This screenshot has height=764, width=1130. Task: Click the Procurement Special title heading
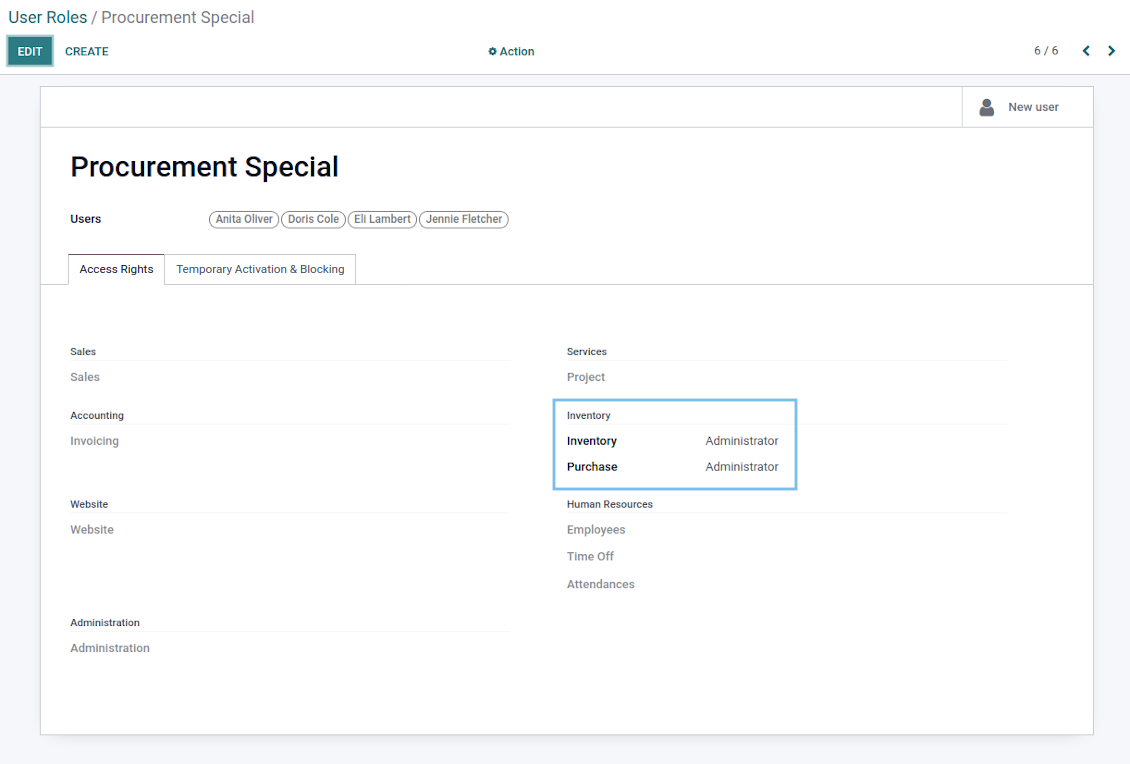pos(205,167)
